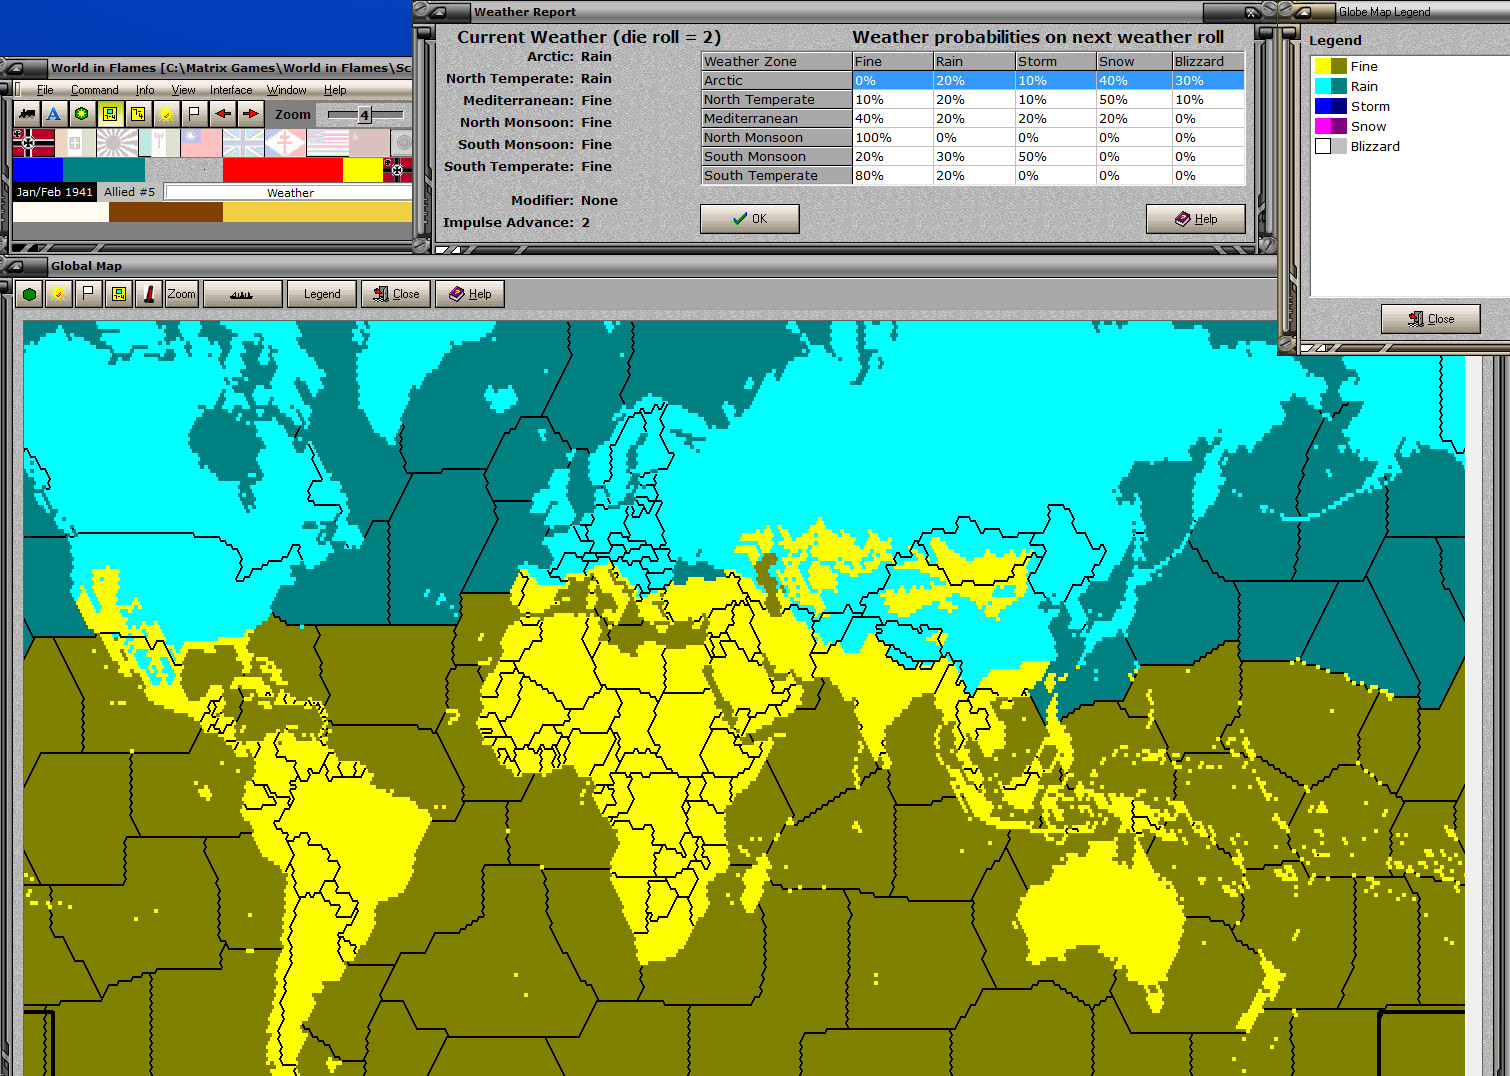Click the sun weather report icon

(x=166, y=113)
